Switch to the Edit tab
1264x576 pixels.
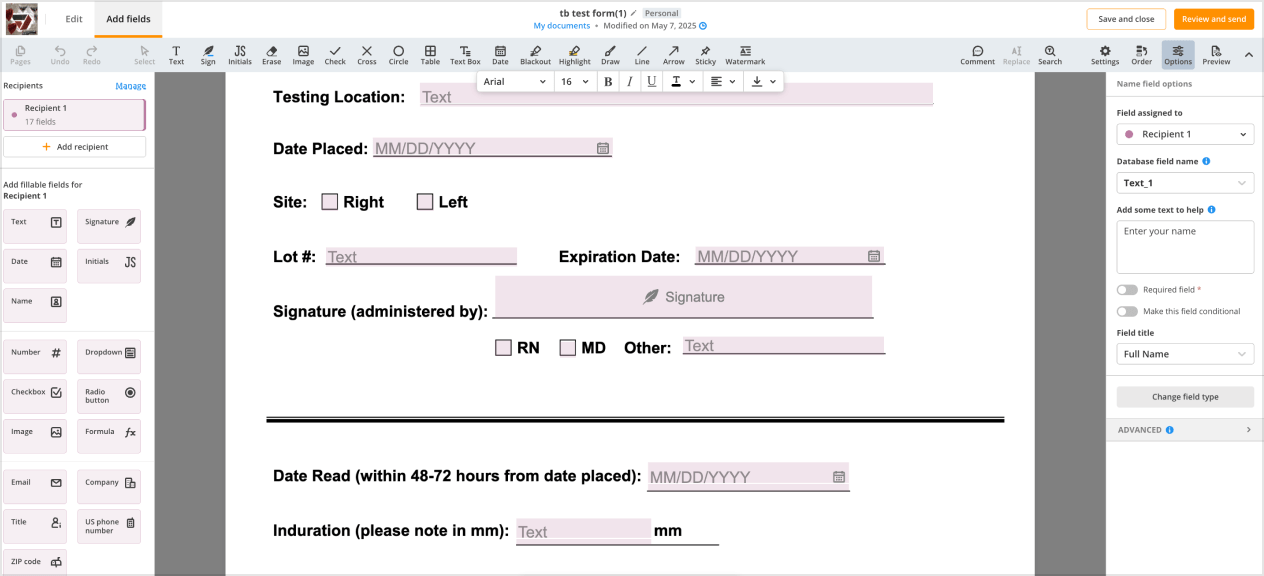pos(74,18)
